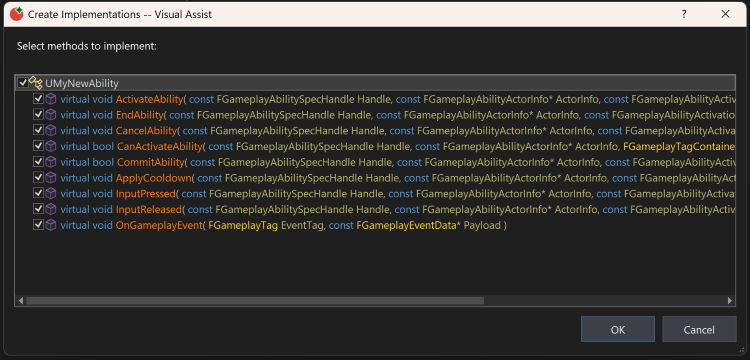Confirm with the OK button

coord(618,329)
